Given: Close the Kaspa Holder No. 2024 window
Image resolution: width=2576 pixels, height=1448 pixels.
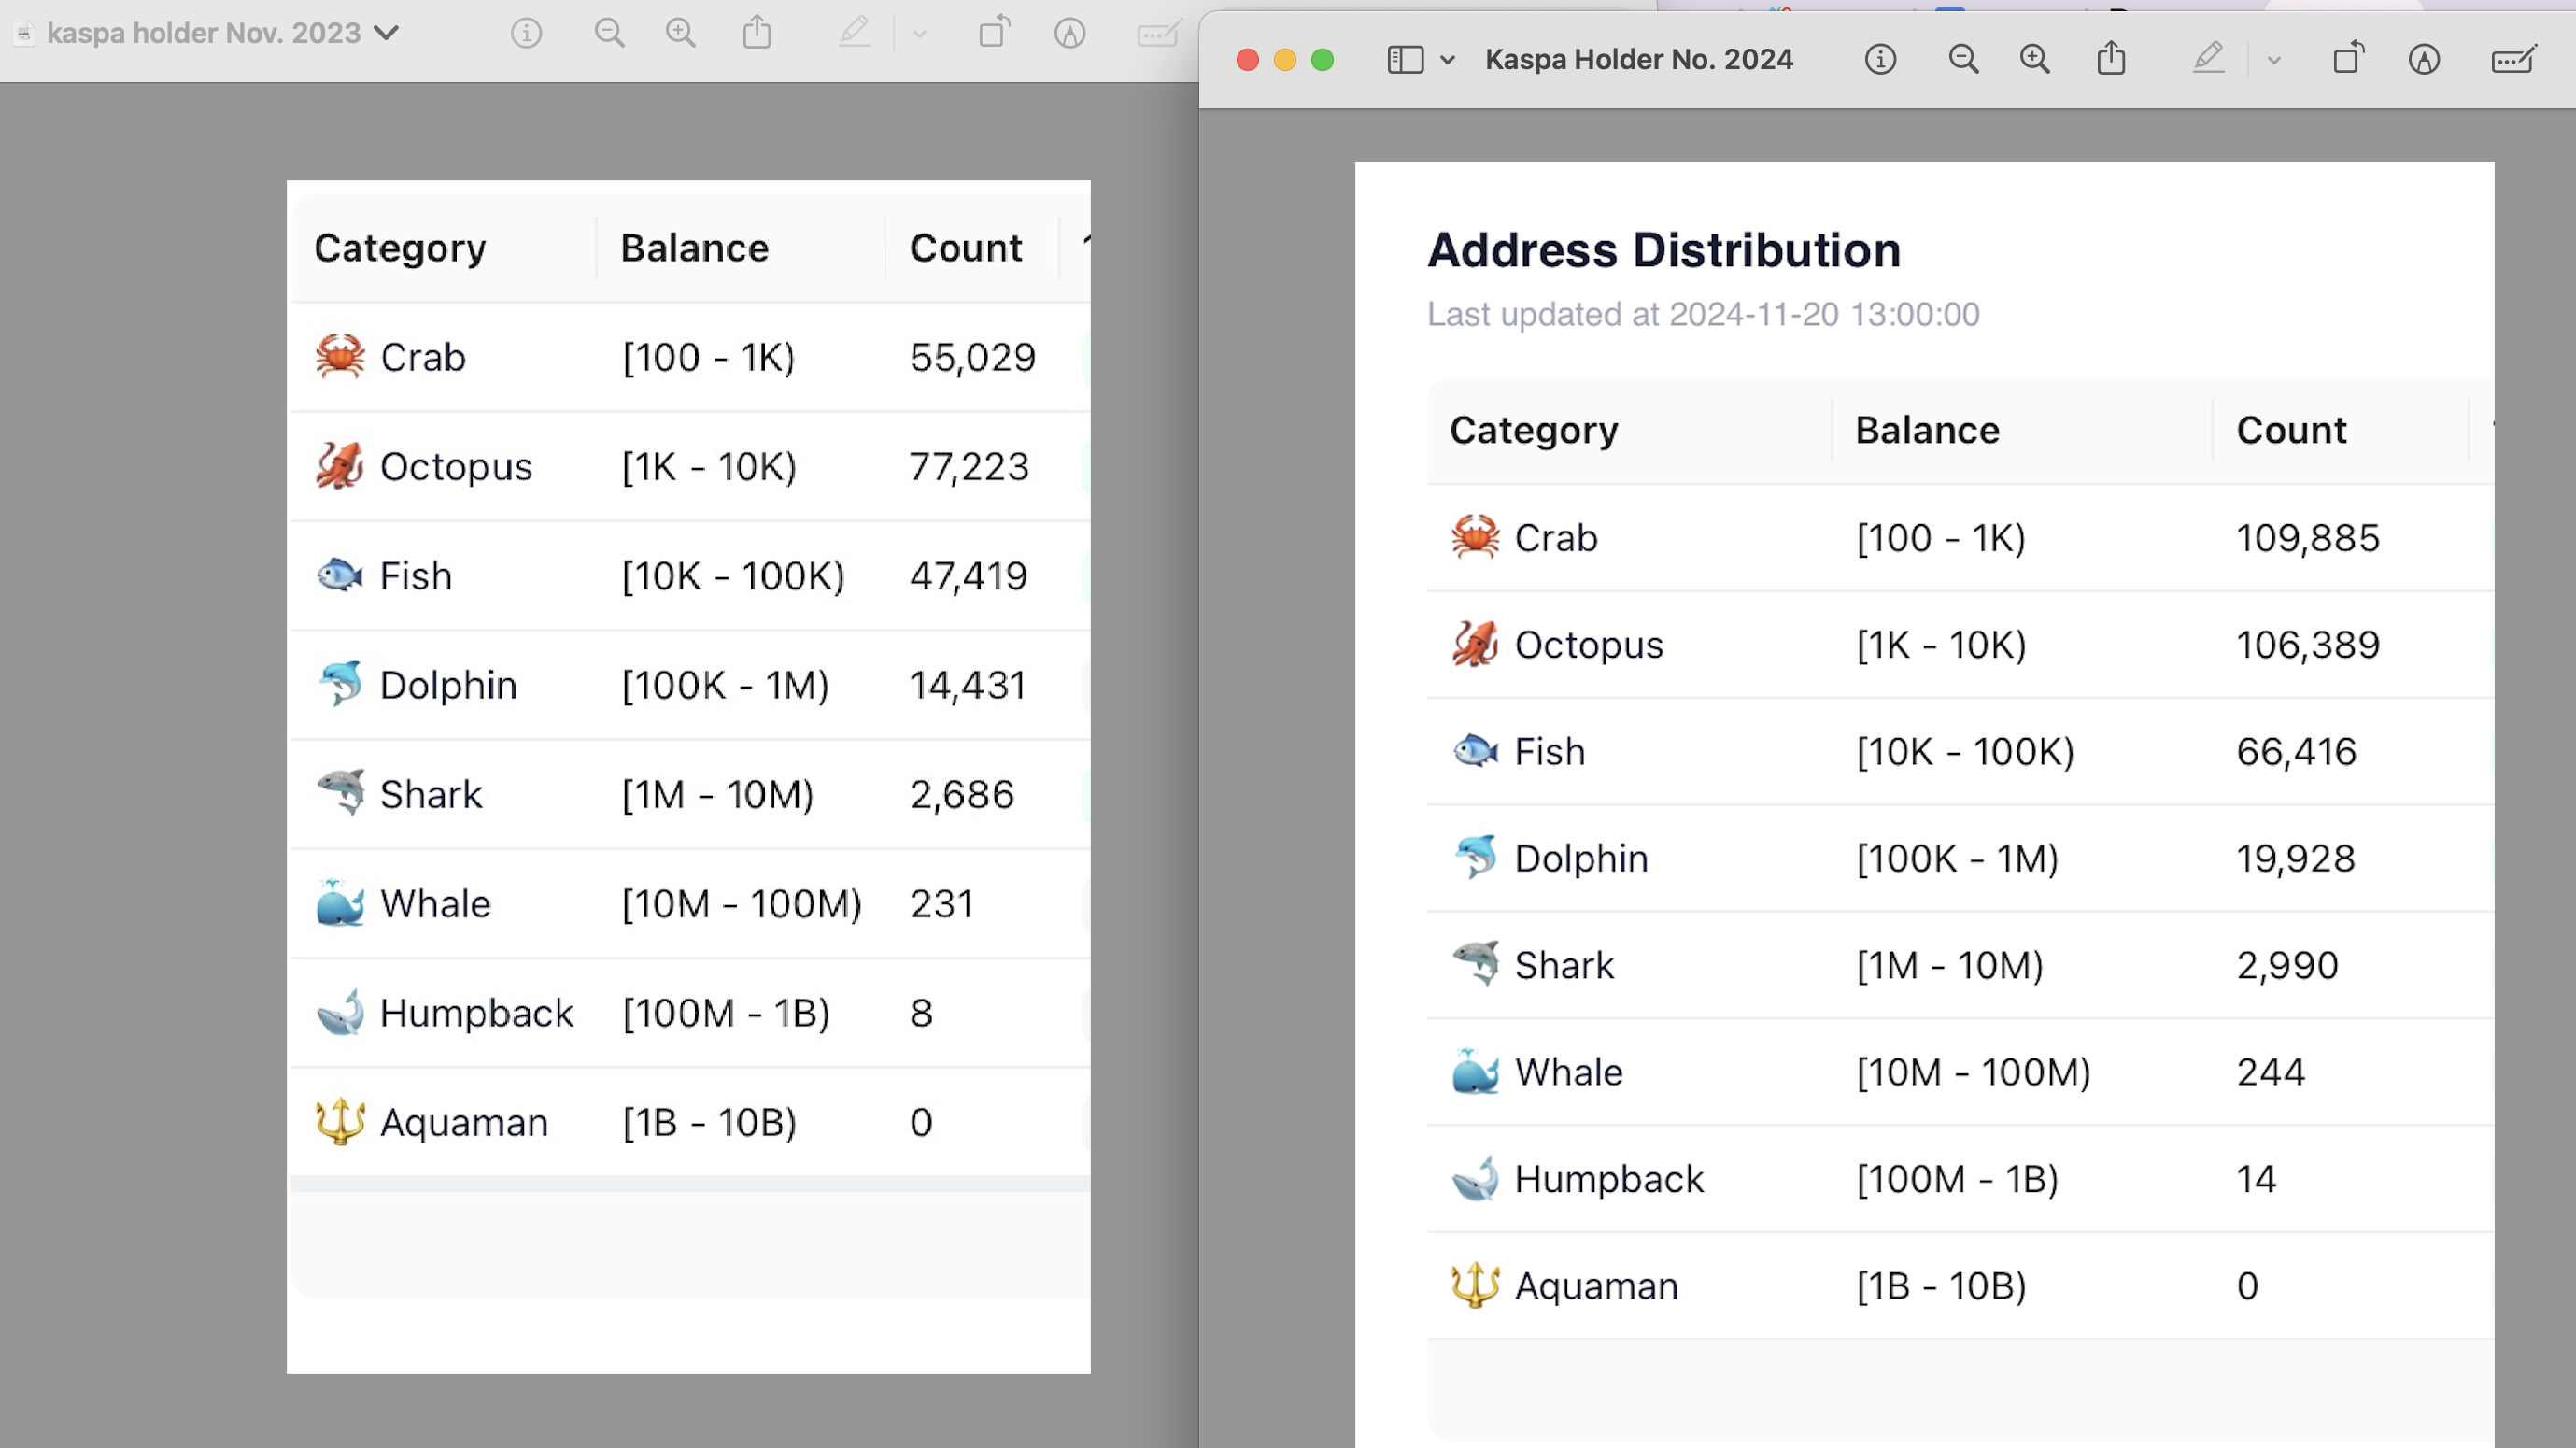Looking at the screenshot, I should (1247, 60).
